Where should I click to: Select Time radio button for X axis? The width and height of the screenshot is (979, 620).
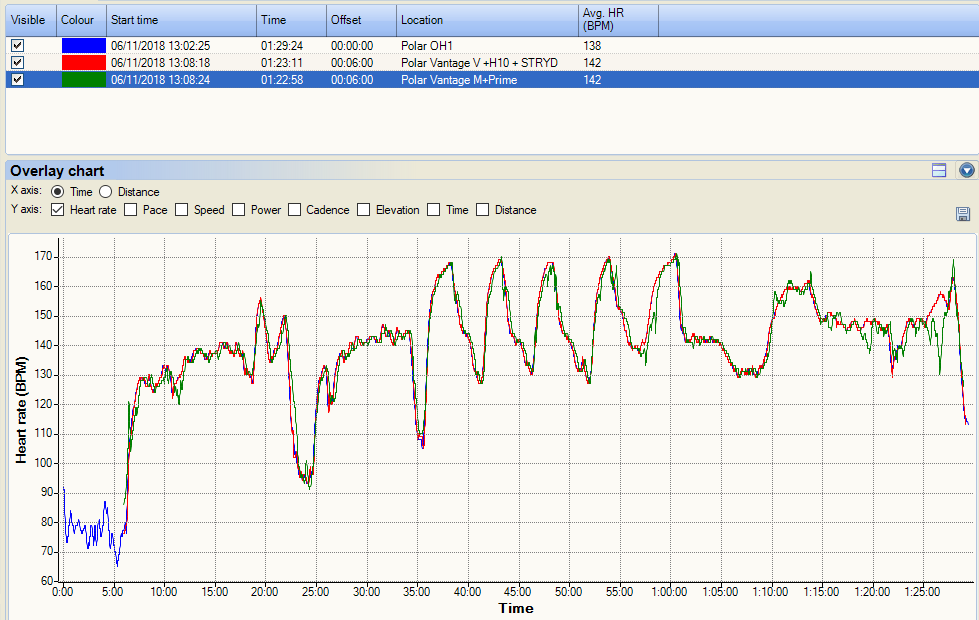pyautogui.click(x=58, y=192)
